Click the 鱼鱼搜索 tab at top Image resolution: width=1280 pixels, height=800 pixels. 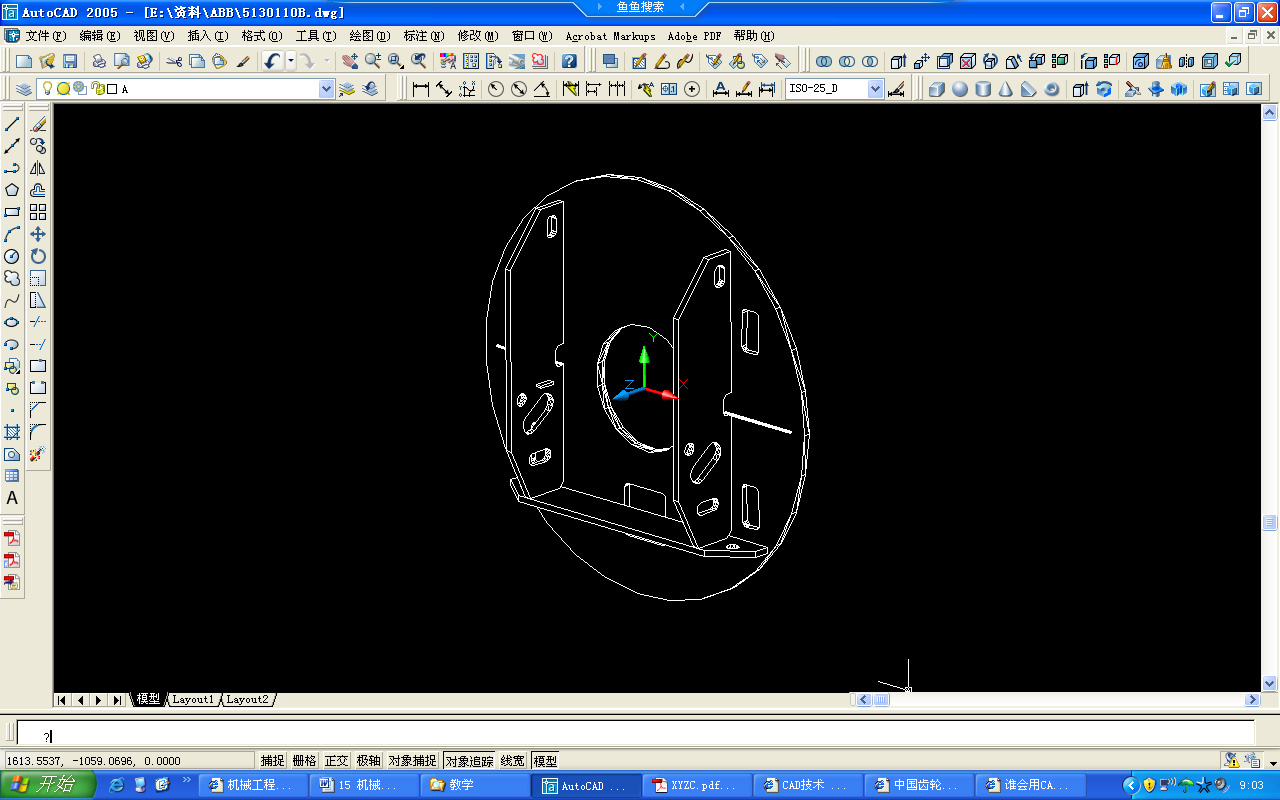pyautogui.click(x=640, y=7)
